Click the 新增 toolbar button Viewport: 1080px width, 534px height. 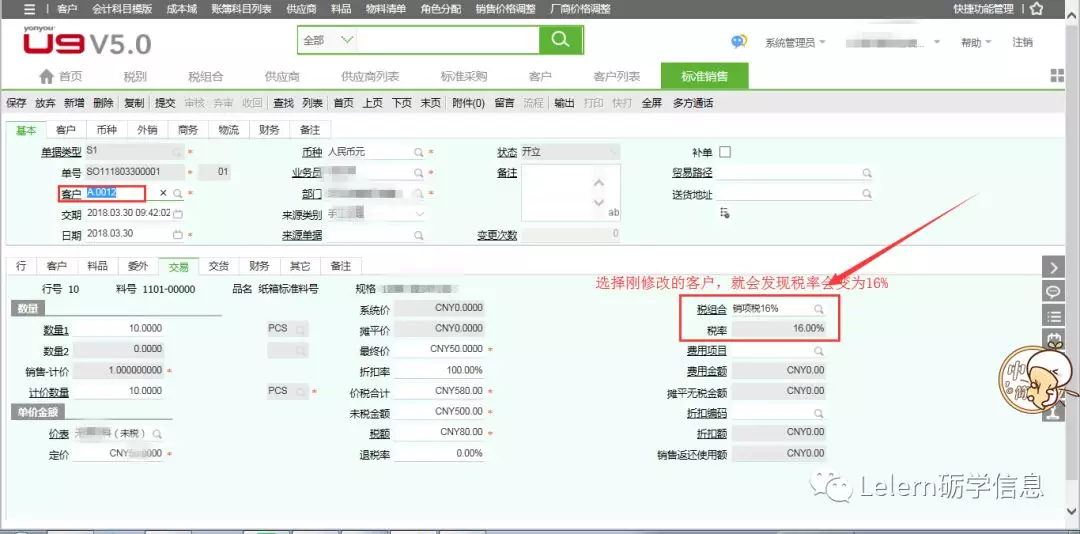pos(74,103)
